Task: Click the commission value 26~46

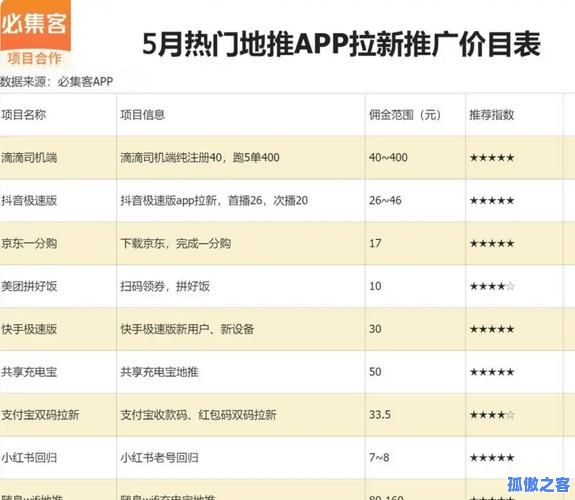Action: (385, 201)
